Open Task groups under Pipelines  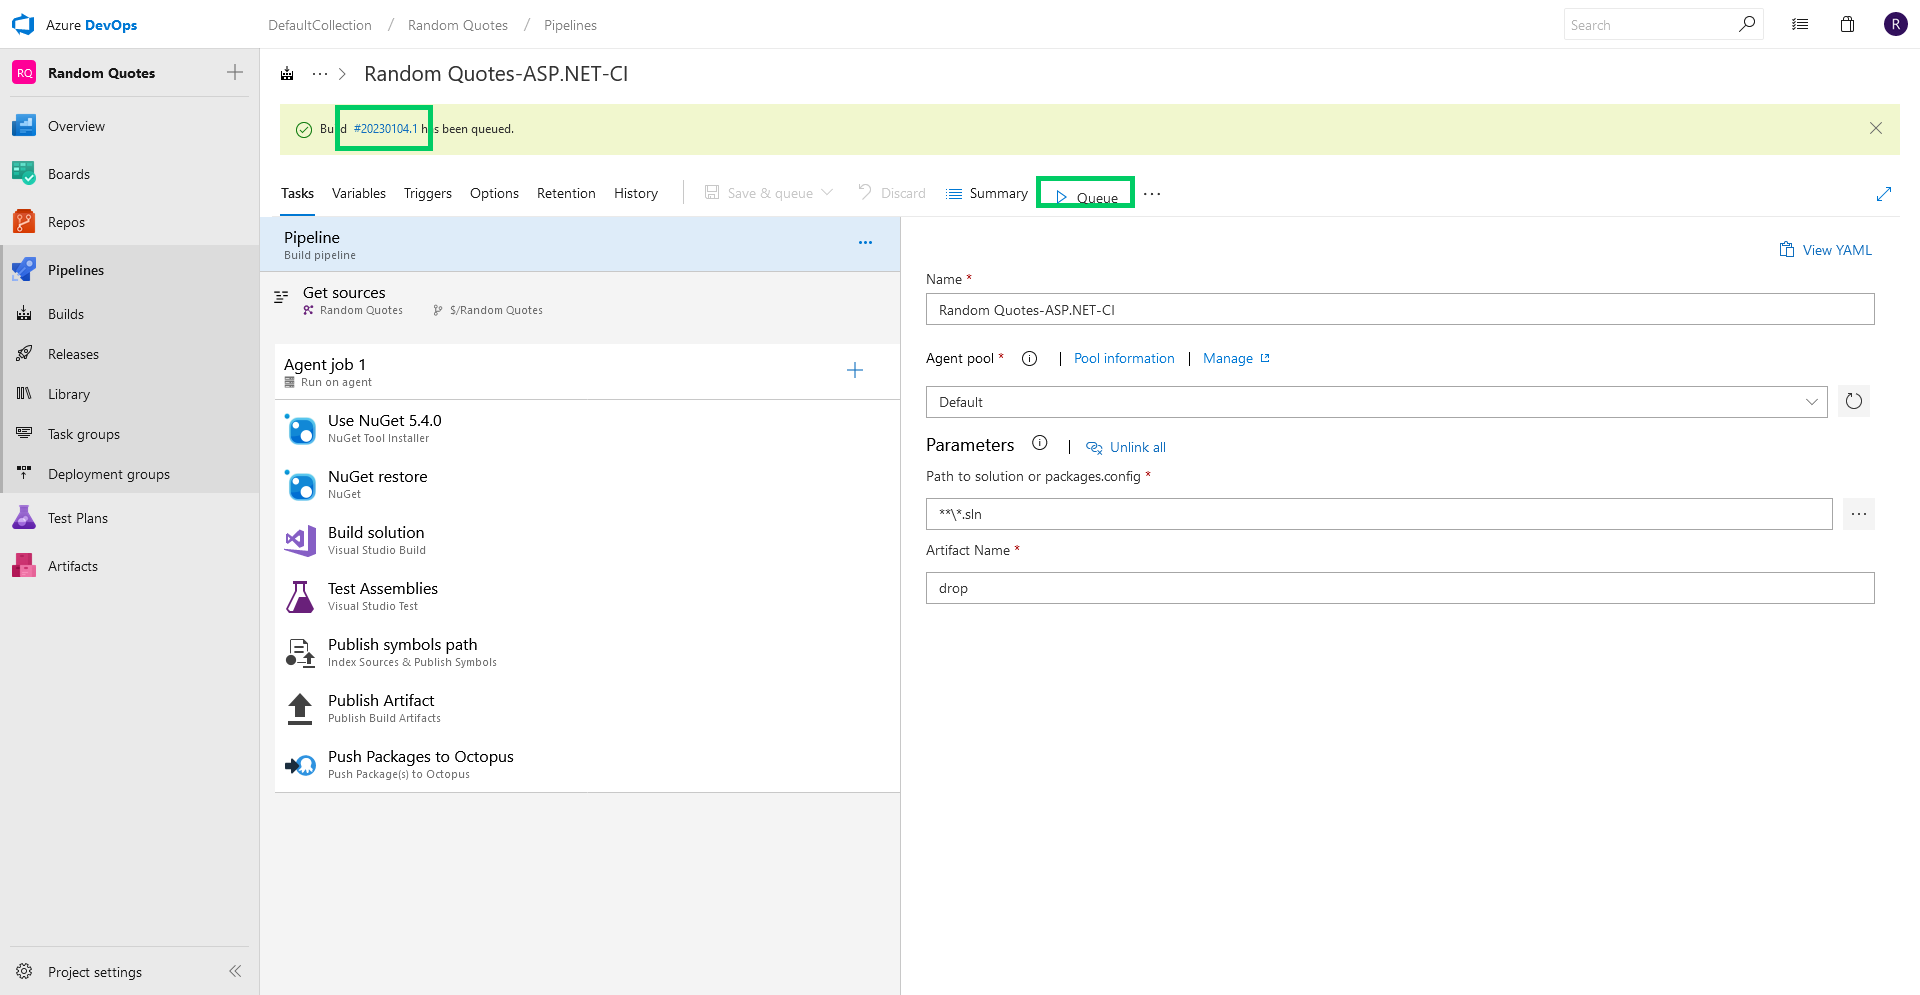pyautogui.click(x=84, y=434)
